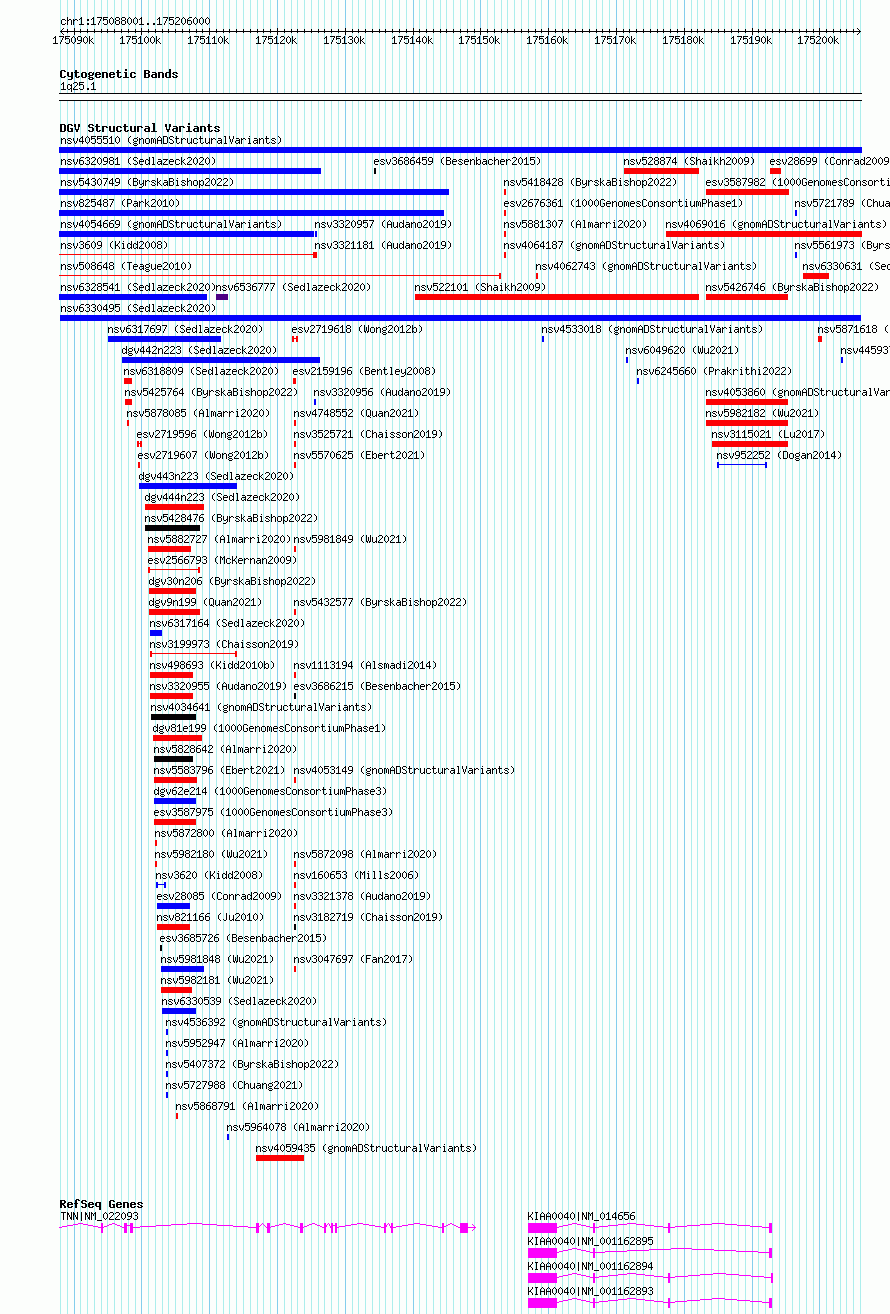
Task: Click nsv3525721 Chaisson2019 variant label
Action: [x=368, y=434]
